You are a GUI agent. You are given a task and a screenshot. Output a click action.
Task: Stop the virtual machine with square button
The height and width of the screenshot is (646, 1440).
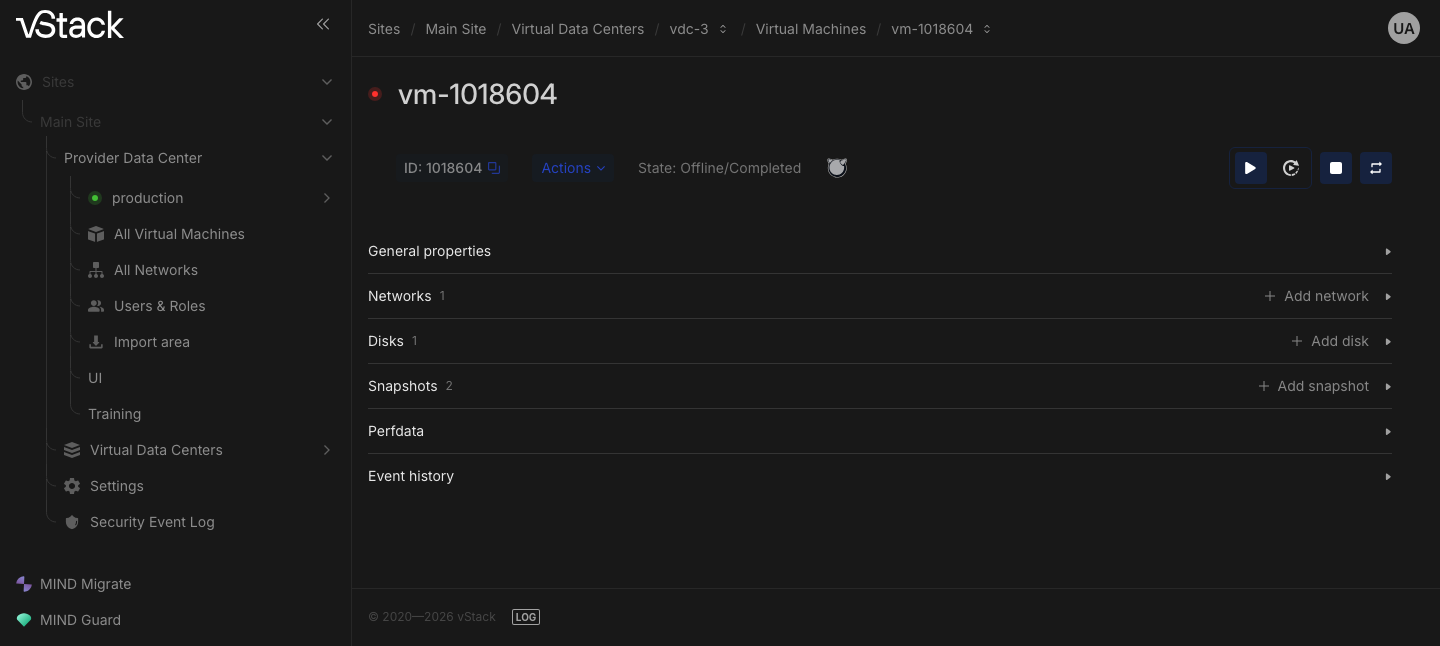[x=1336, y=168]
